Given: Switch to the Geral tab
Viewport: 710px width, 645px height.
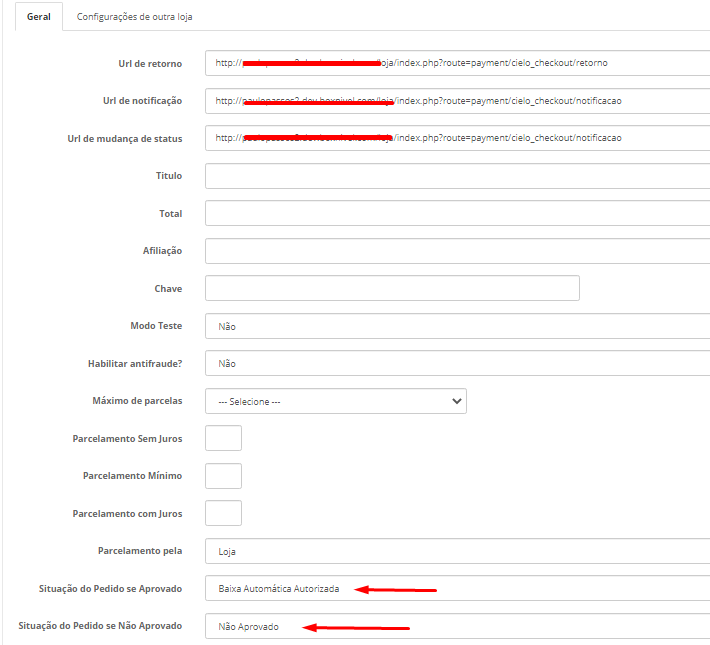Looking at the screenshot, I should click(x=39, y=17).
